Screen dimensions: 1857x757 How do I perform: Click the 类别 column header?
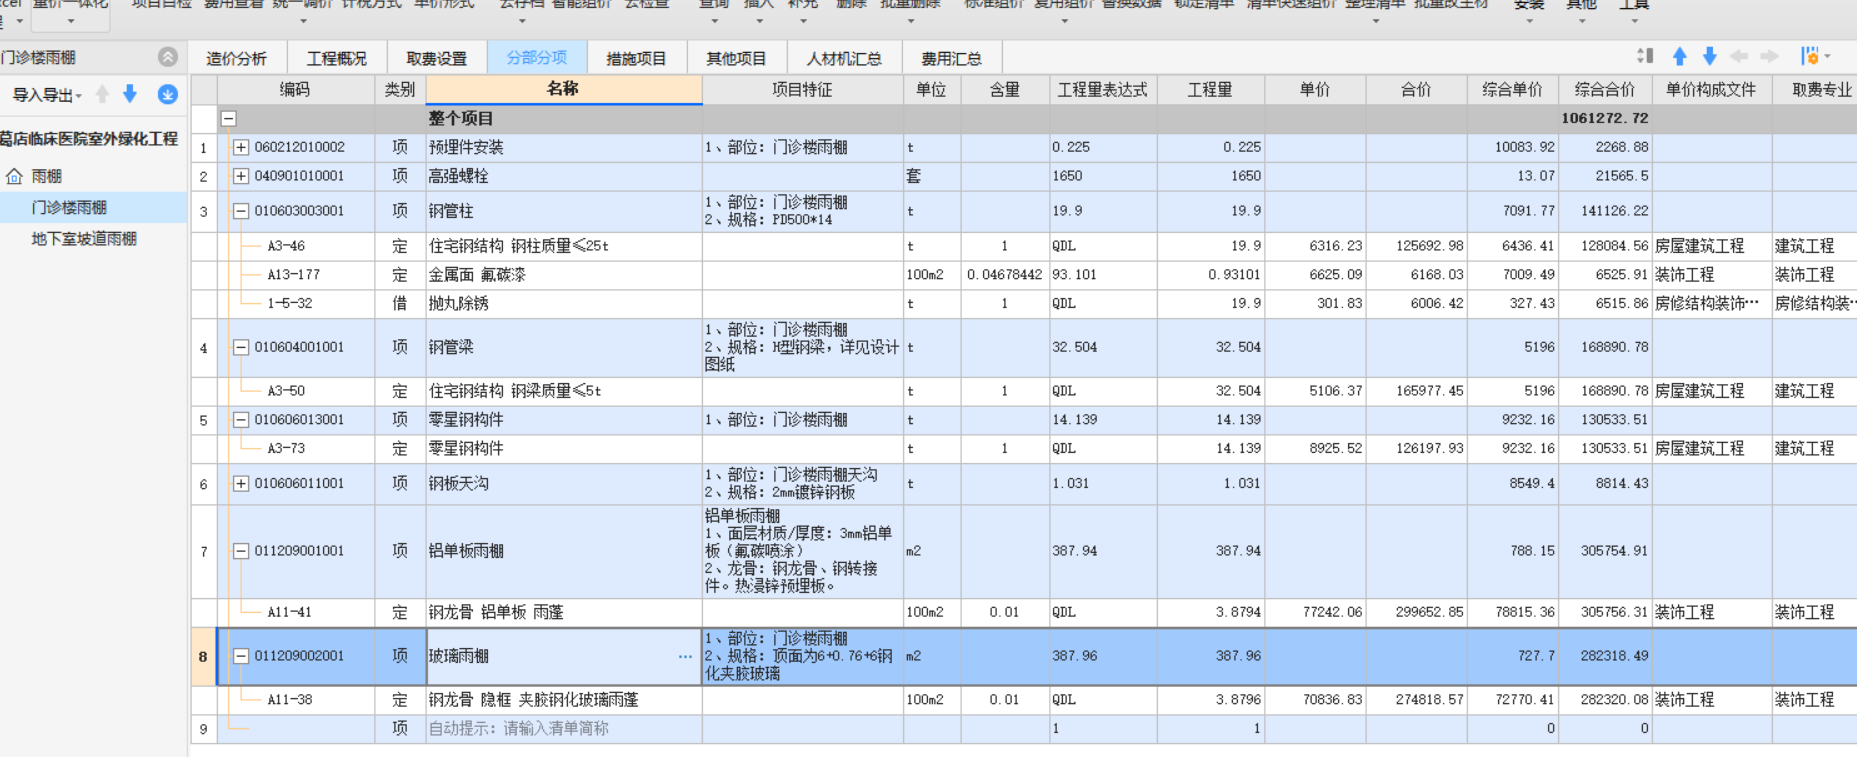point(400,90)
